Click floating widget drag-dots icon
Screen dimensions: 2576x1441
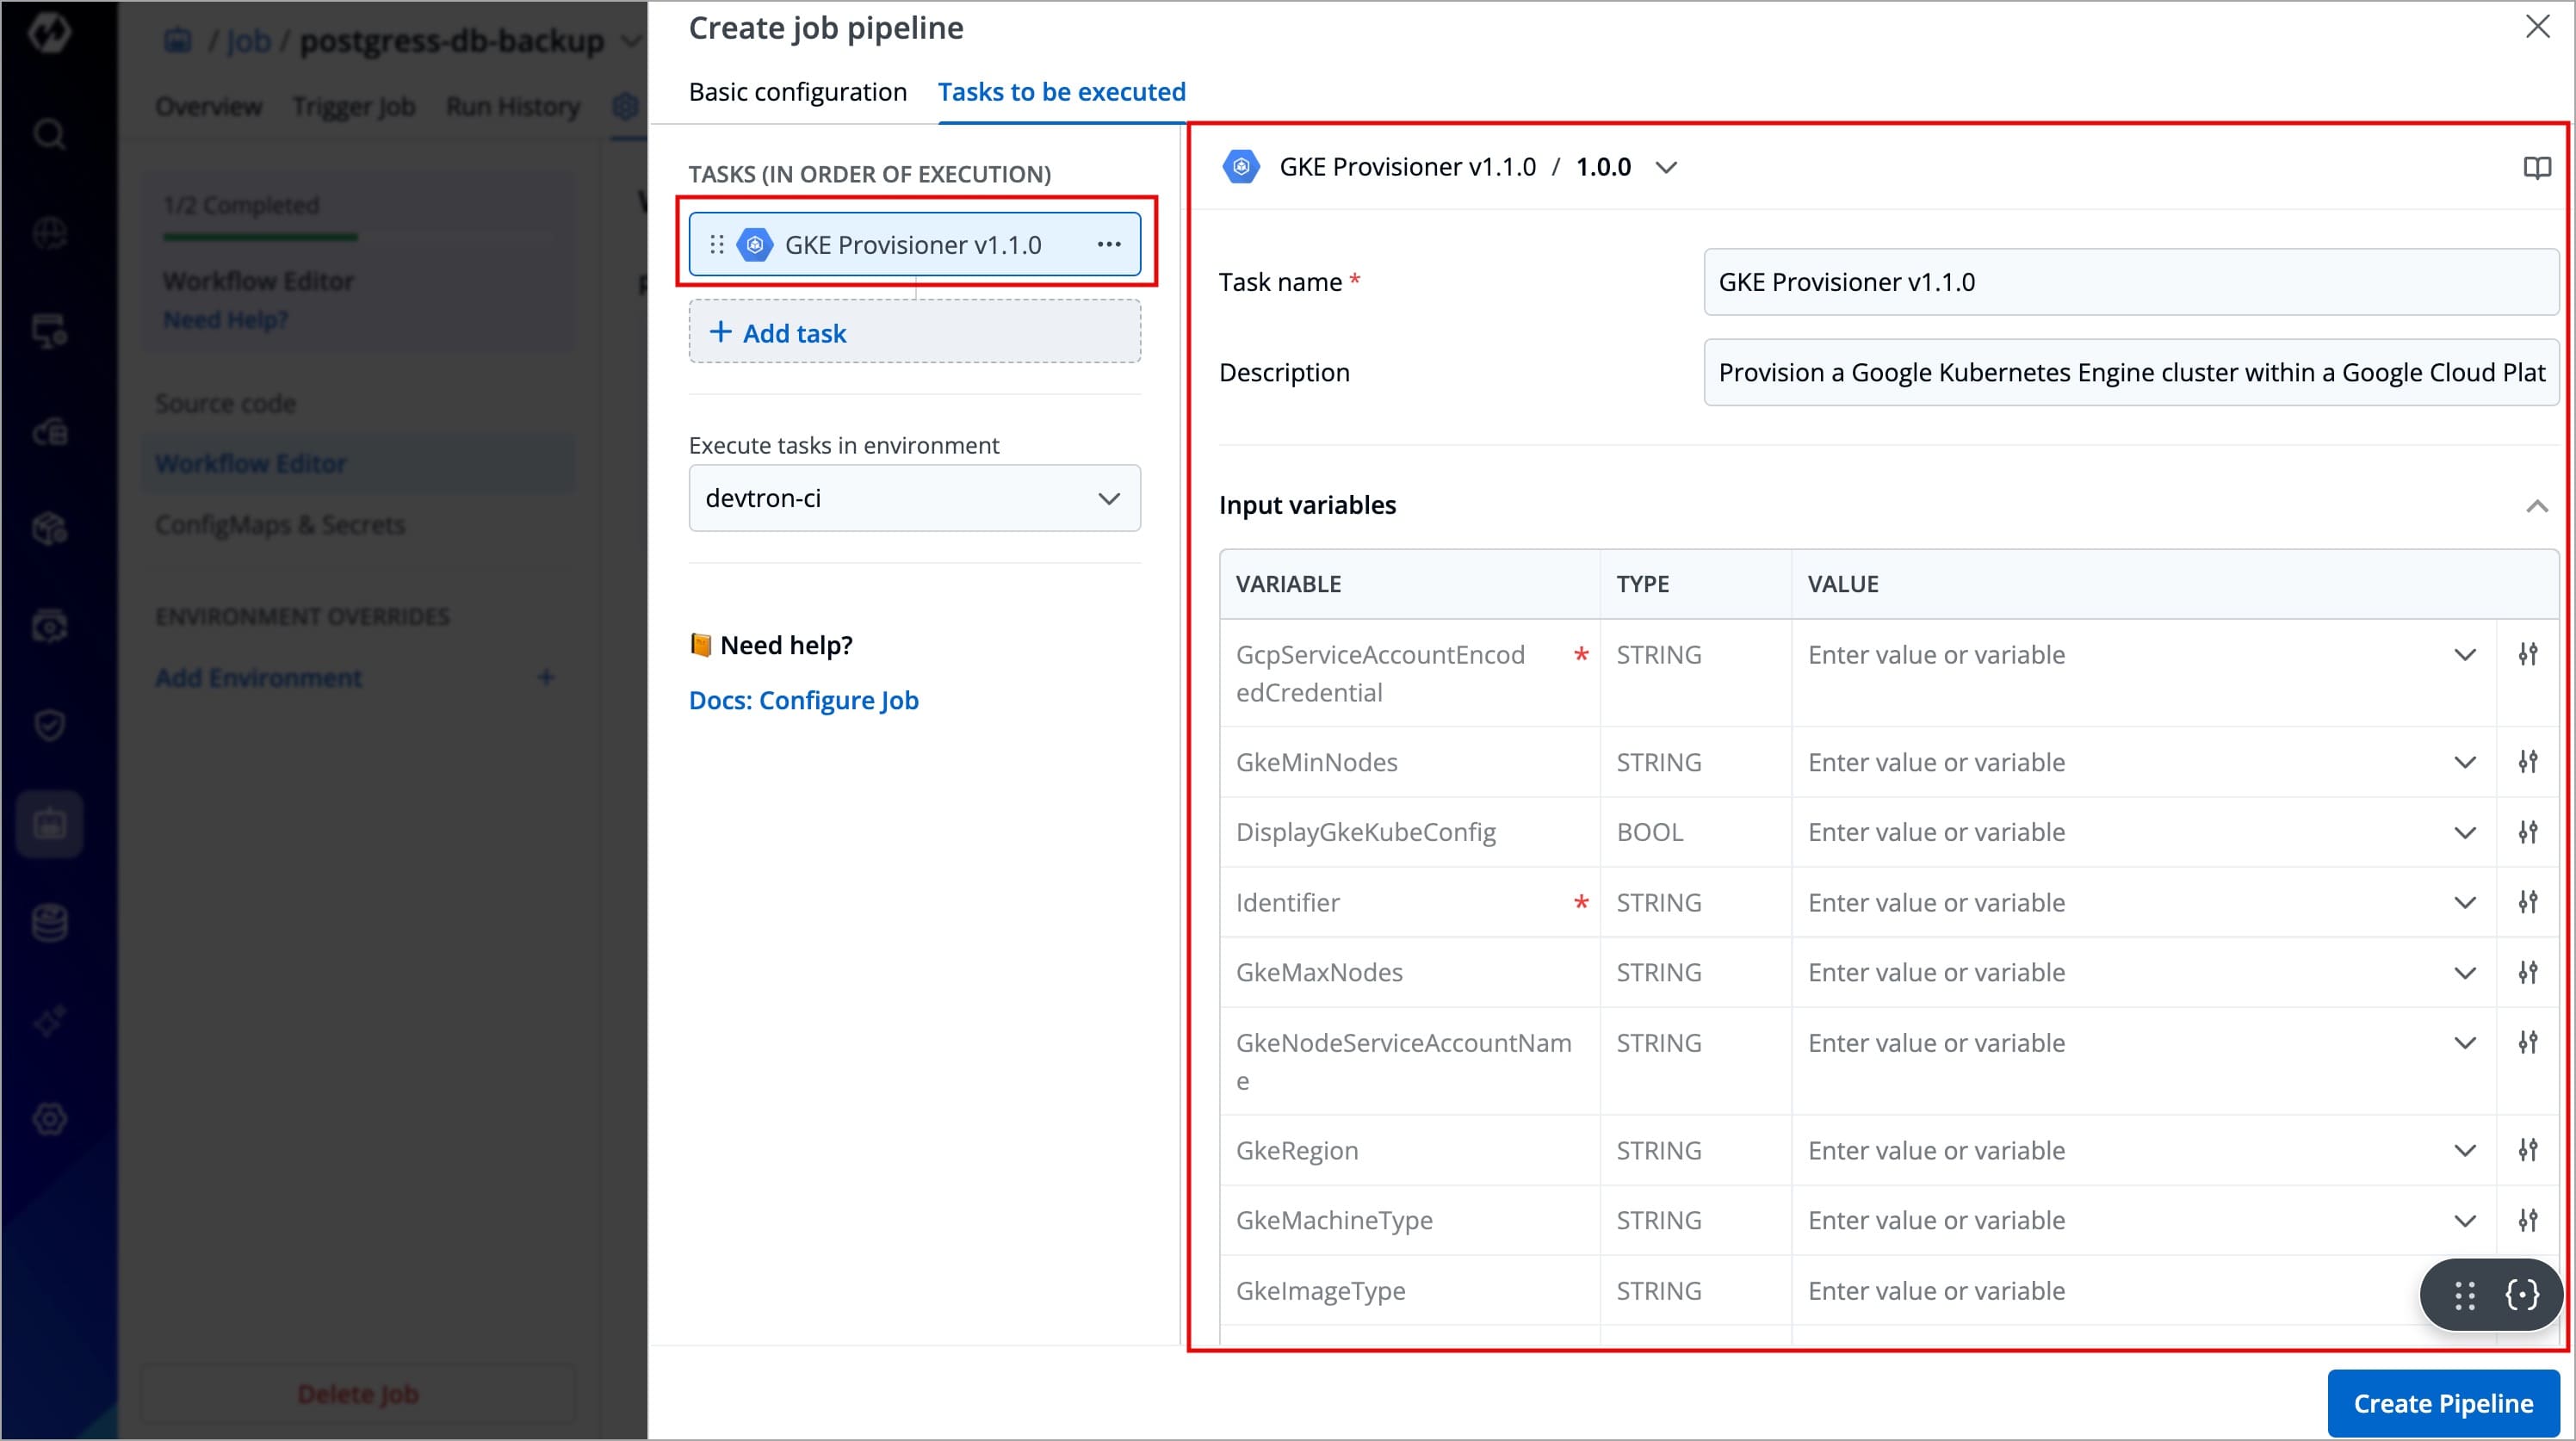2464,1295
